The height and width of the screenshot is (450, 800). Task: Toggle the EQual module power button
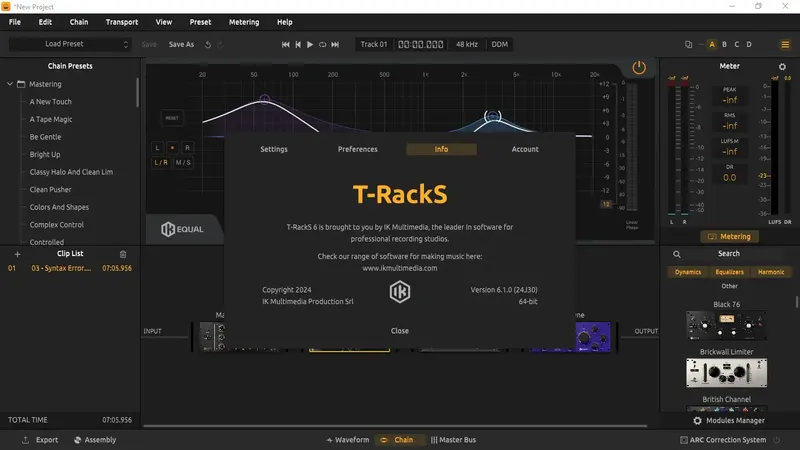tap(639, 67)
